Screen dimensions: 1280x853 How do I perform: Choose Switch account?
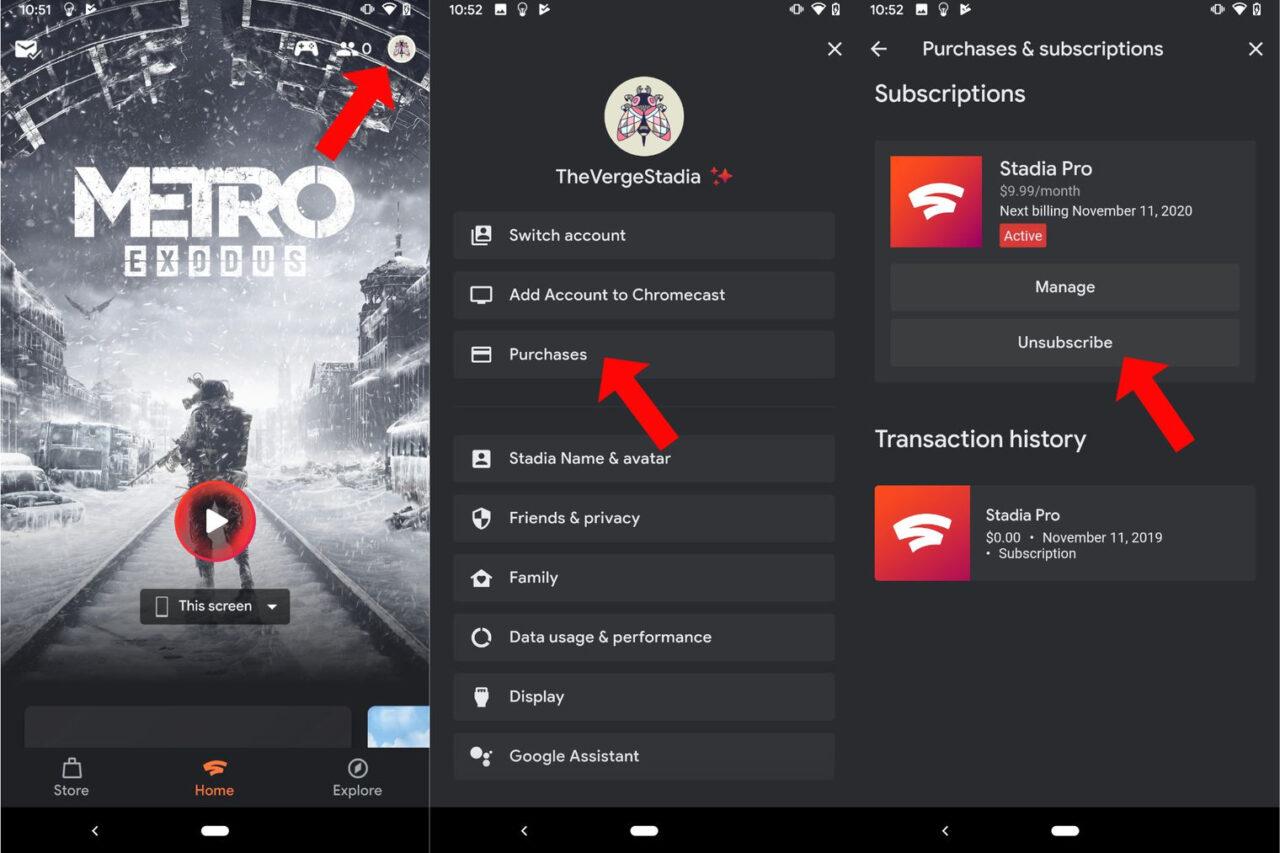[644, 235]
